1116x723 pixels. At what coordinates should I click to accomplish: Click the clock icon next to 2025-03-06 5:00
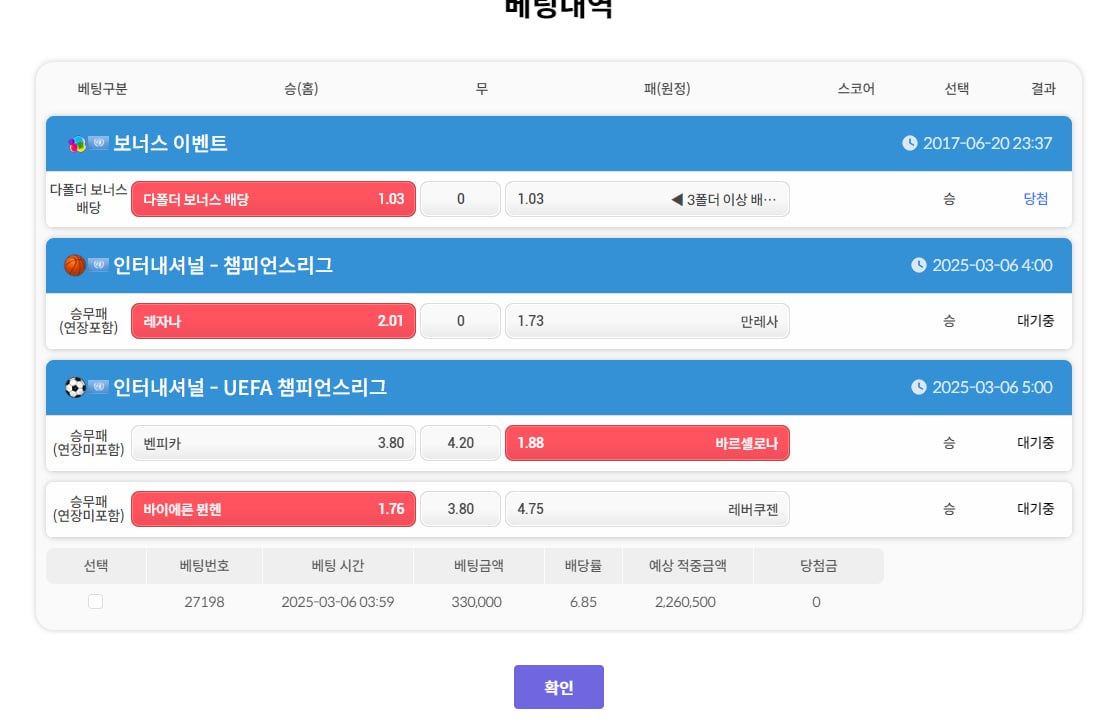coord(919,387)
